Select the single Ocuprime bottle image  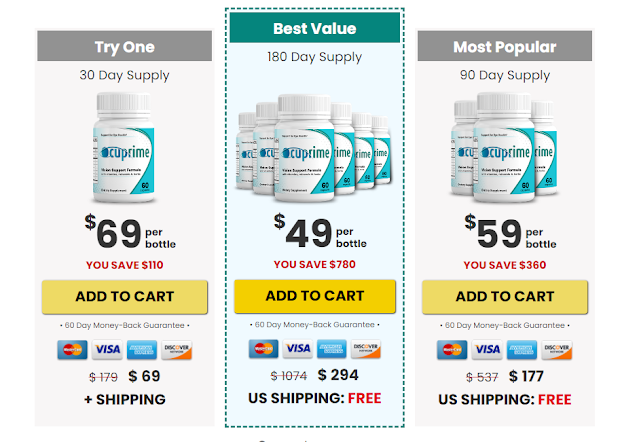(x=124, y=147)
